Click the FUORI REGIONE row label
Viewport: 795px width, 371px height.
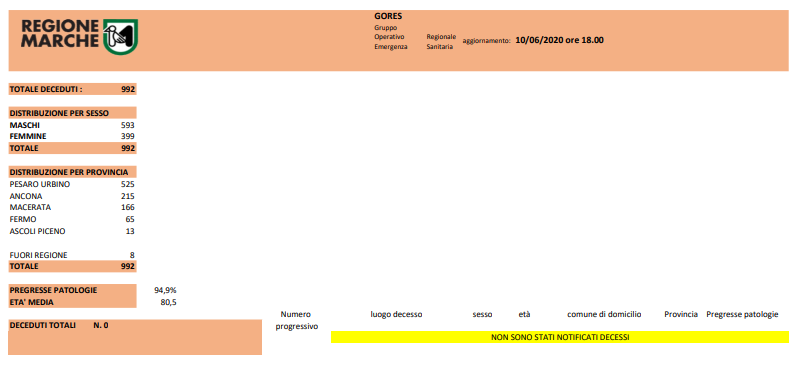39,255
